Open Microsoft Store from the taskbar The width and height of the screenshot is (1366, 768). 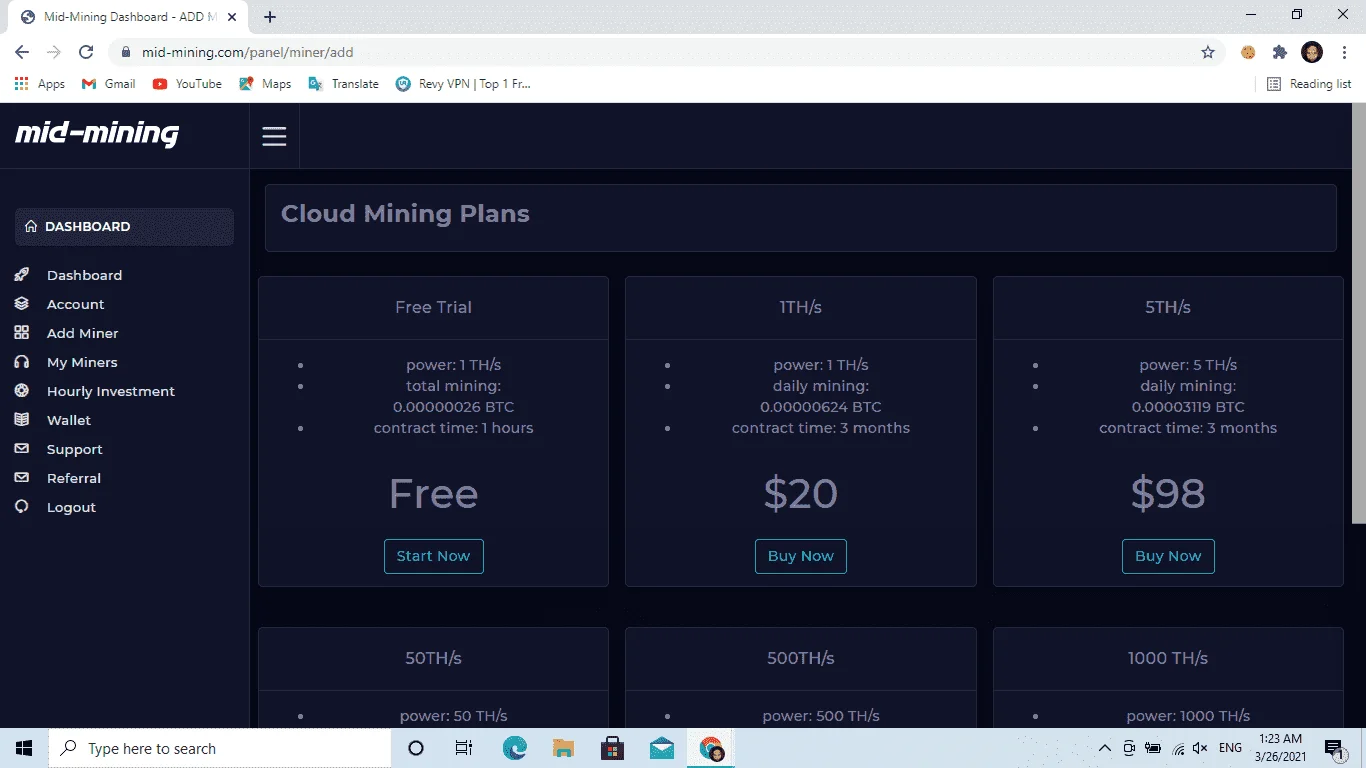612,748
